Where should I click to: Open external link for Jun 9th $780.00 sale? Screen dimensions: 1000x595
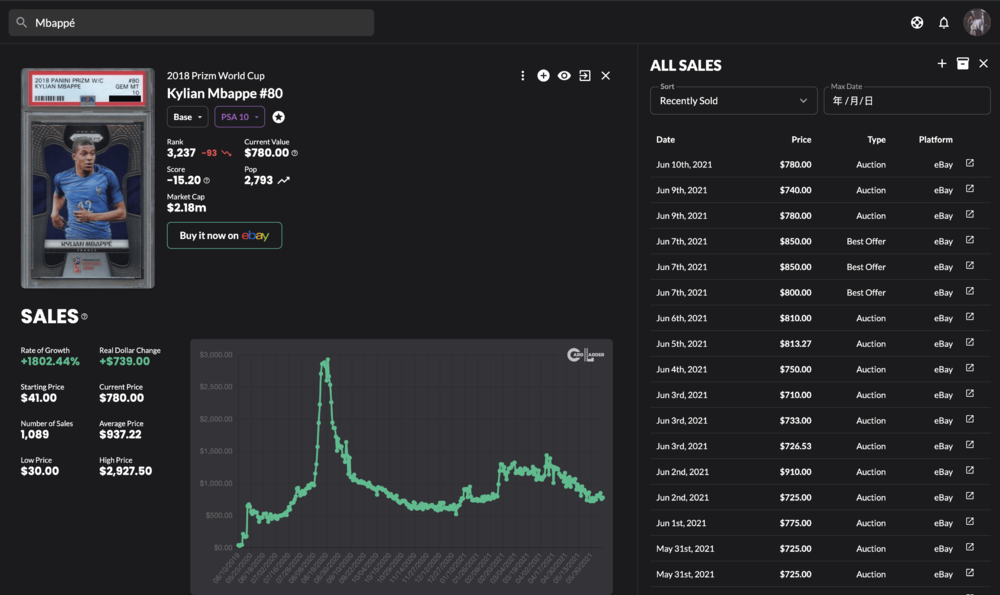click(969, 214)
